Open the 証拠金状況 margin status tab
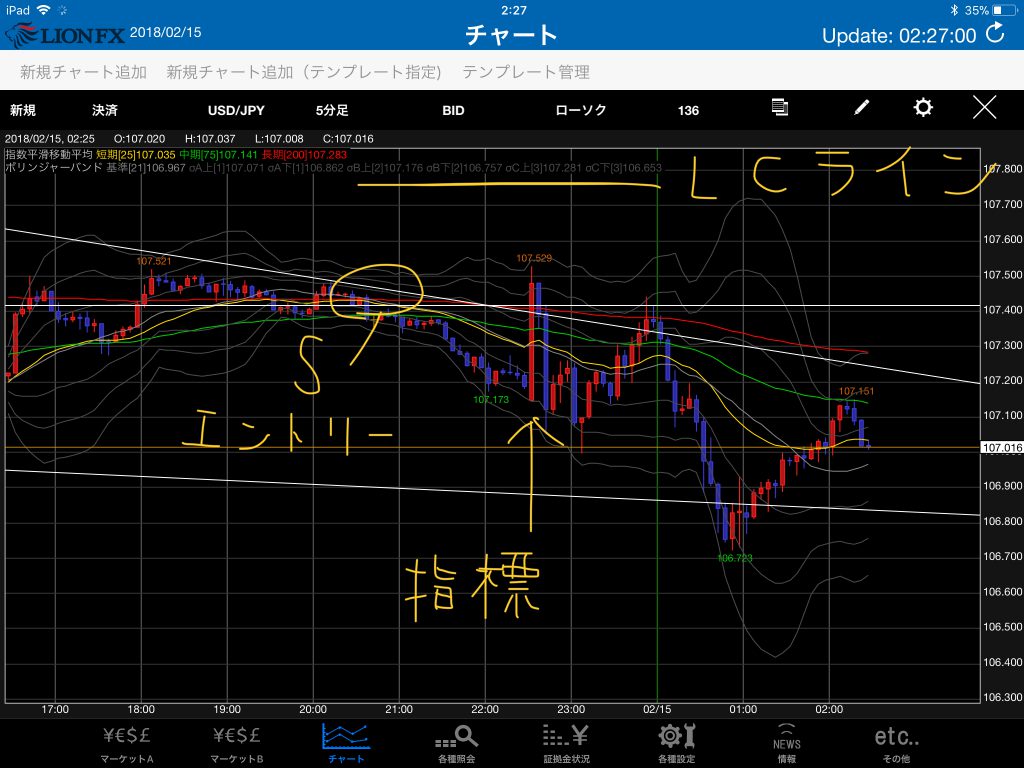This screenshot has width=1024, height=768. click(x=566, y=743)
